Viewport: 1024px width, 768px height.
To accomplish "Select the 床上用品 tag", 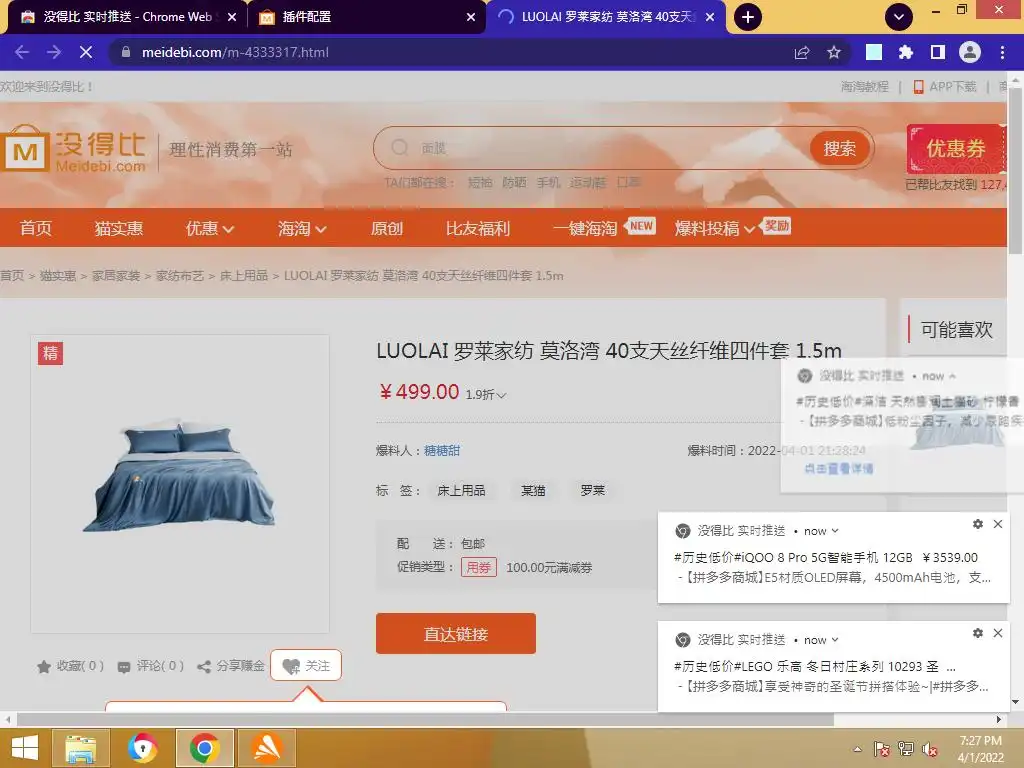I will coord(461,490).
